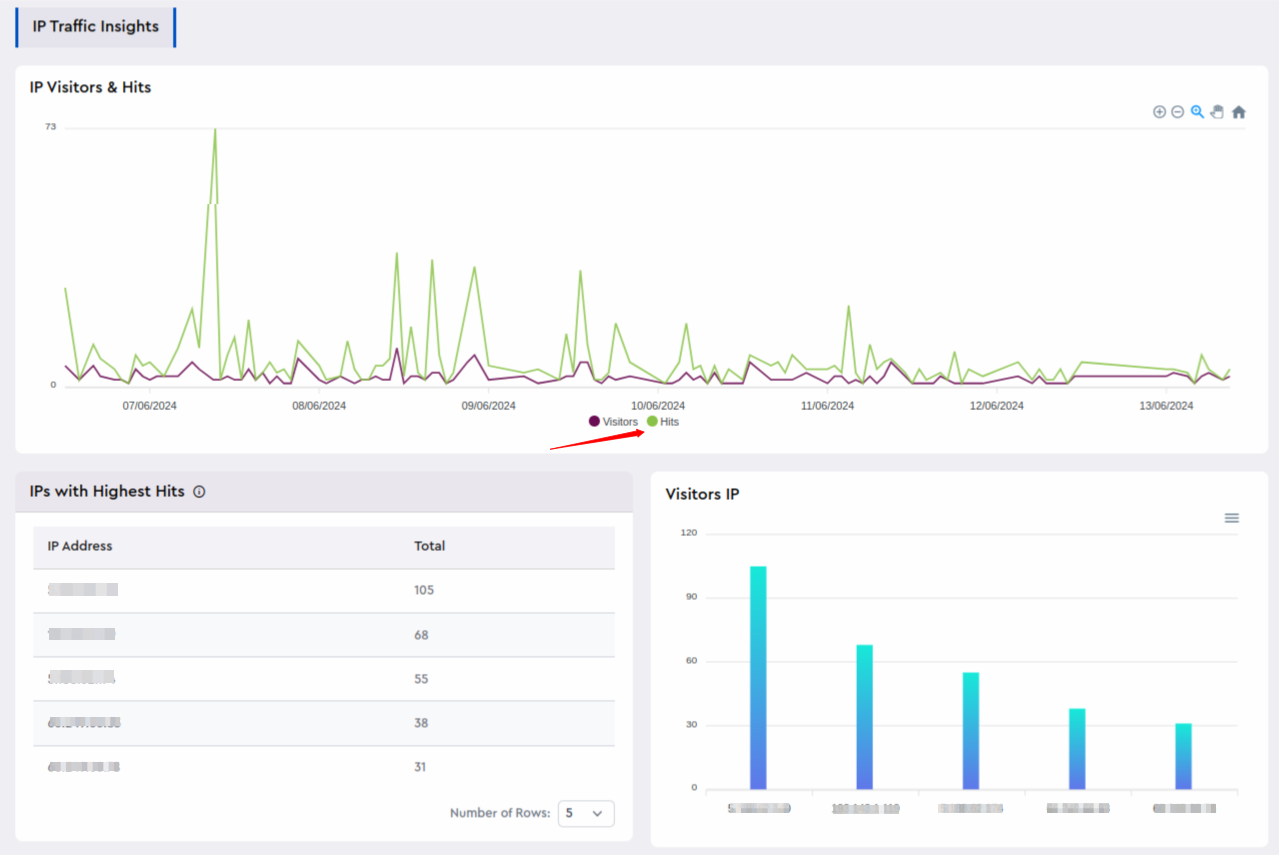Enable the panning hand tool
Image resolution: width=1279 pixels, height=855 pixels.
1217,112
